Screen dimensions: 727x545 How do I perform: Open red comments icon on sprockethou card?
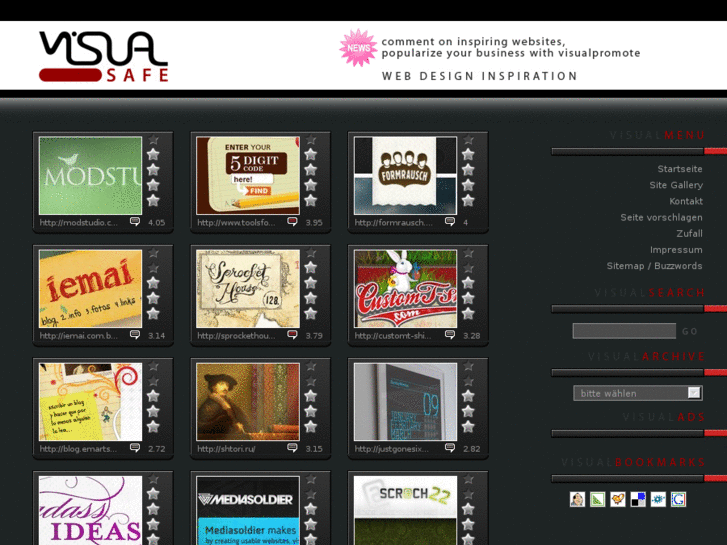tap(292, 335)
